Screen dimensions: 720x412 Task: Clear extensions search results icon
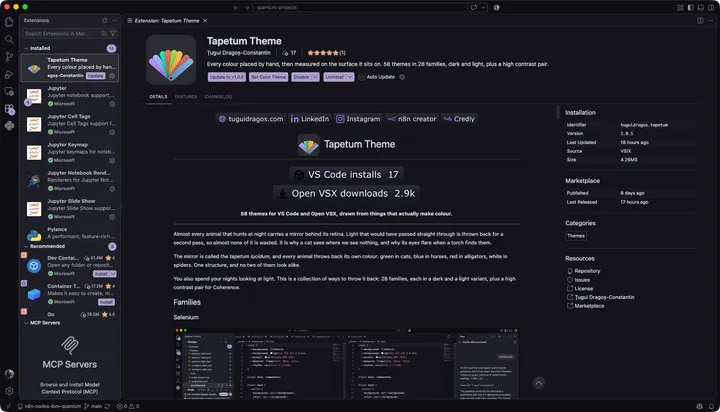[104, 34]
